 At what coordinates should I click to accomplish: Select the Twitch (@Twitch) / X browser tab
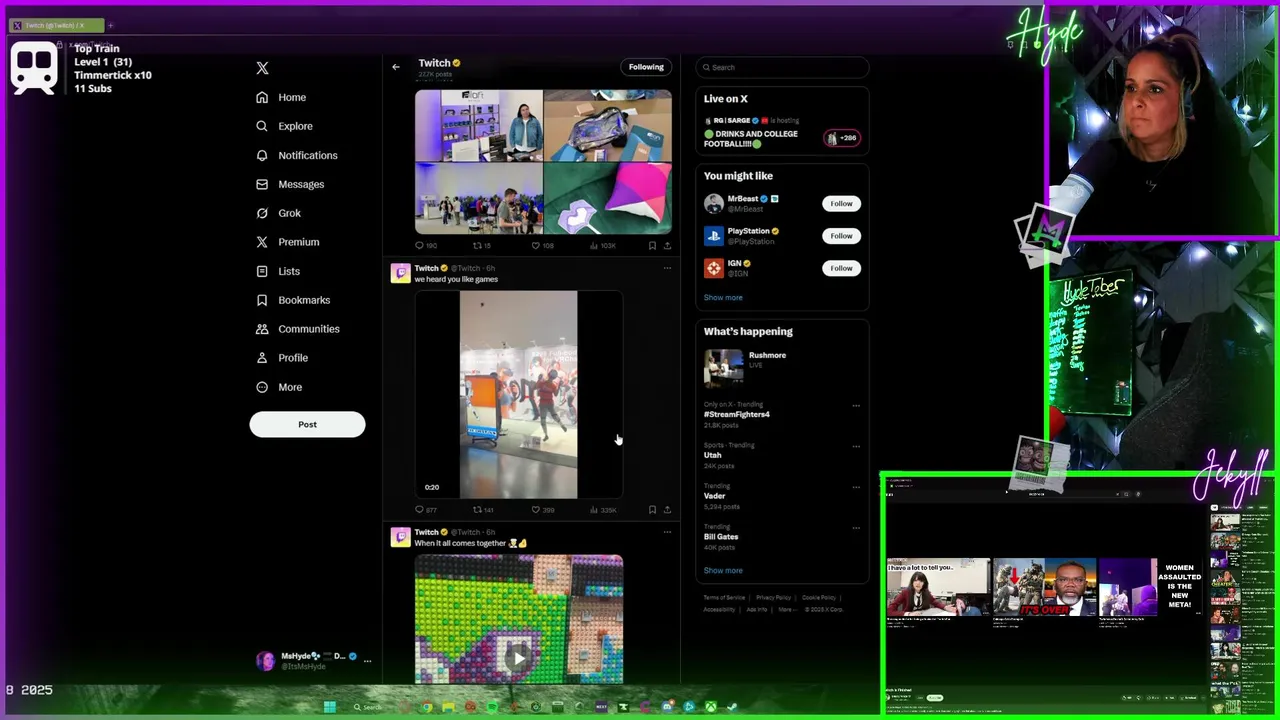[x=56, y=25]
